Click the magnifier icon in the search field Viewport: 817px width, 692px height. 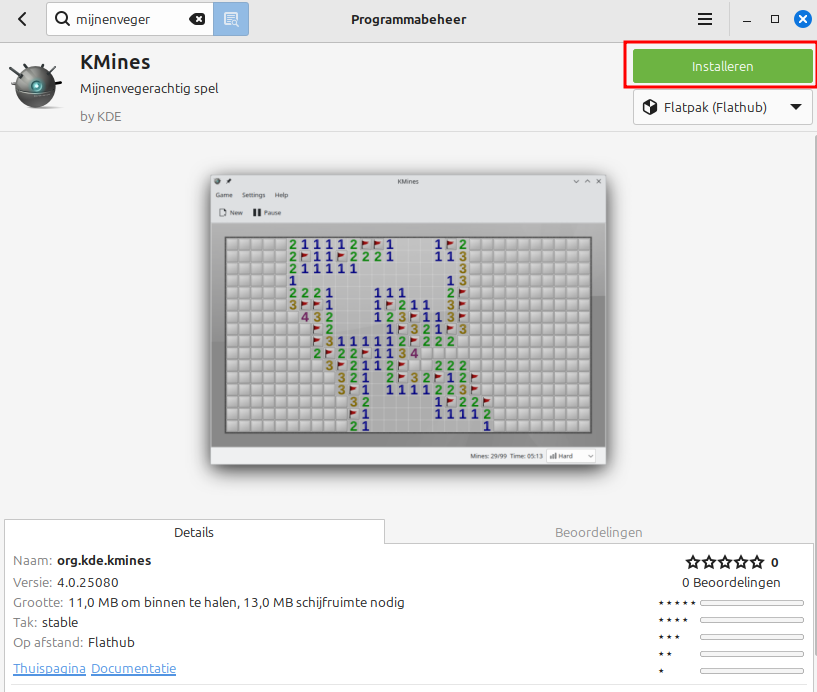pos(62,19)
